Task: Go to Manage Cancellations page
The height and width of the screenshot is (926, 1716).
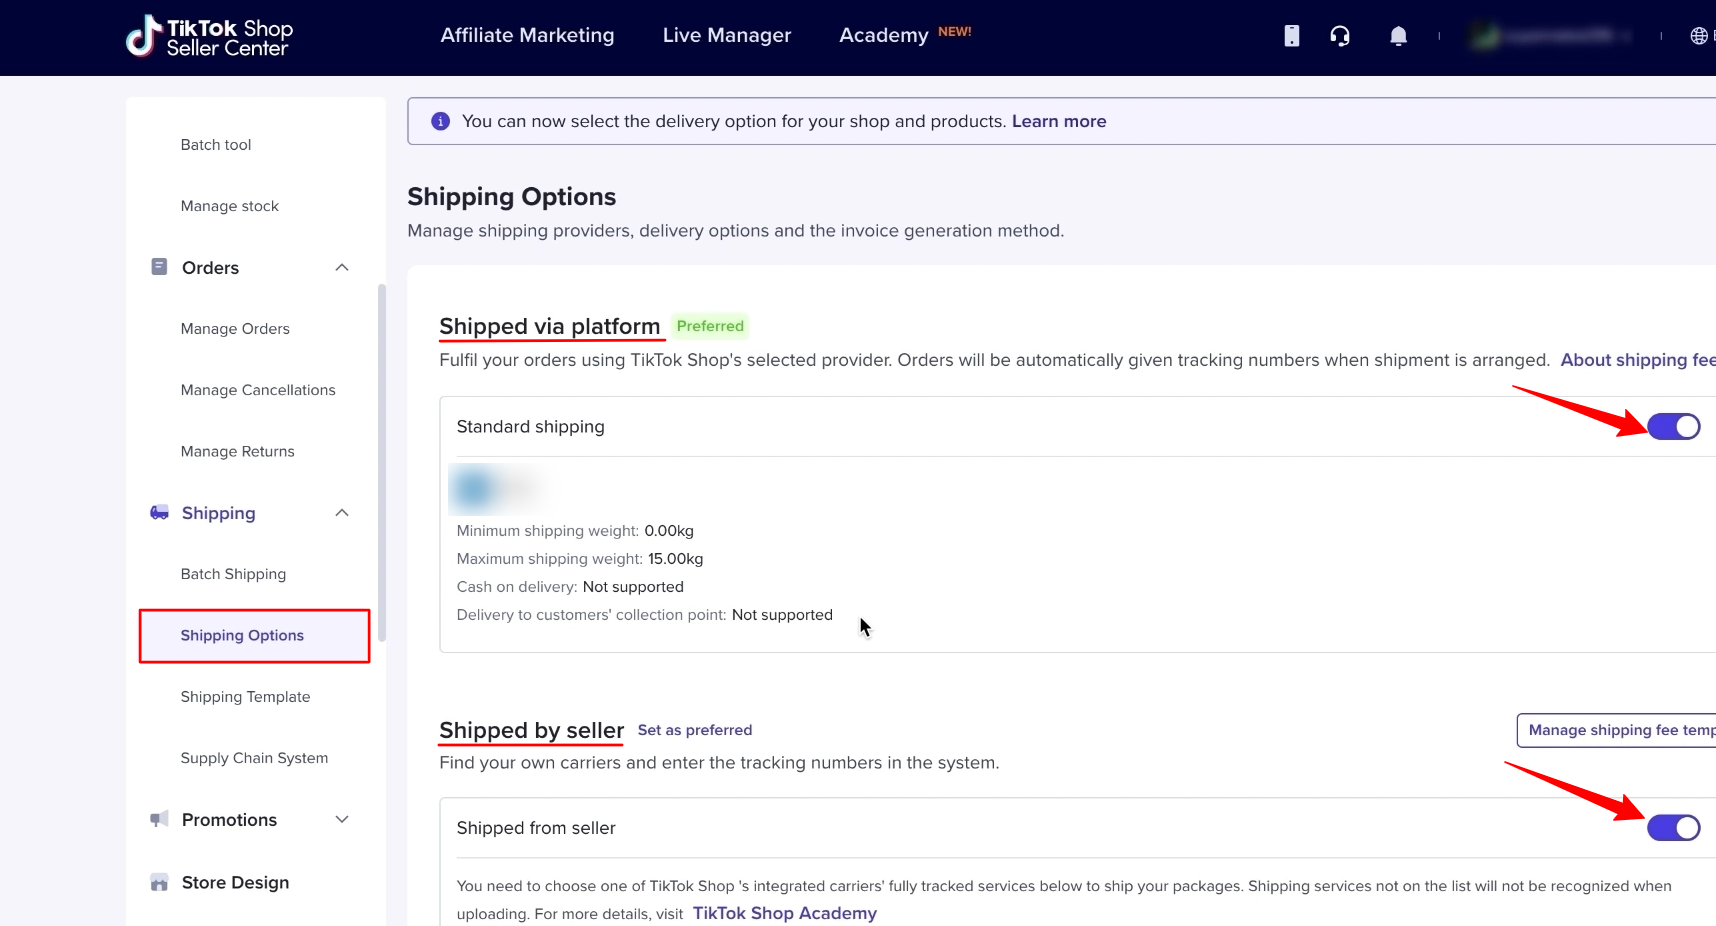Action: coord(258,390)
